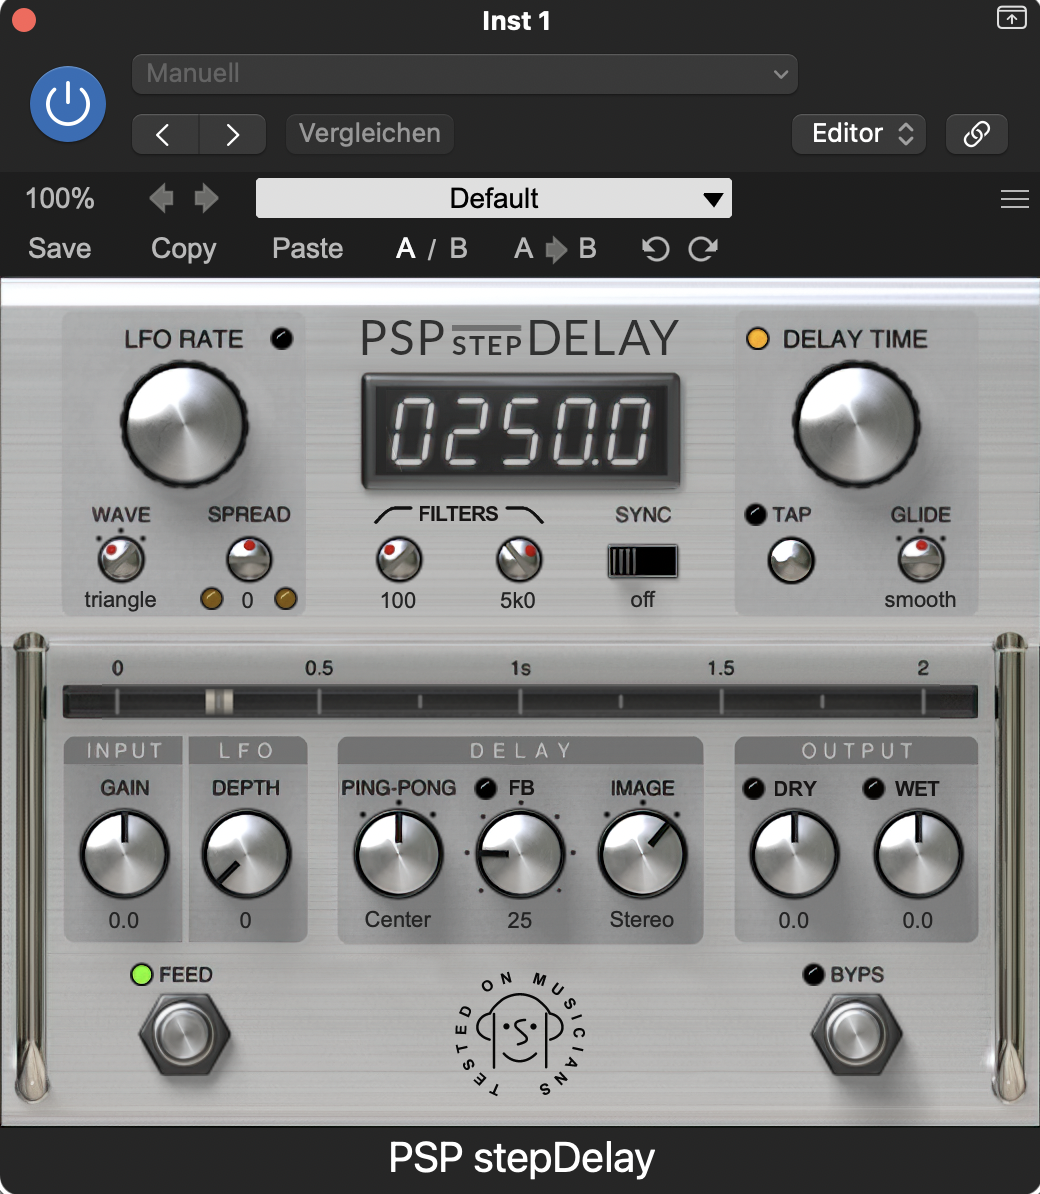Click the Tested on Musicians logo
Viewport: 1040px width, 1194px height.
[x=520, y=1033]
